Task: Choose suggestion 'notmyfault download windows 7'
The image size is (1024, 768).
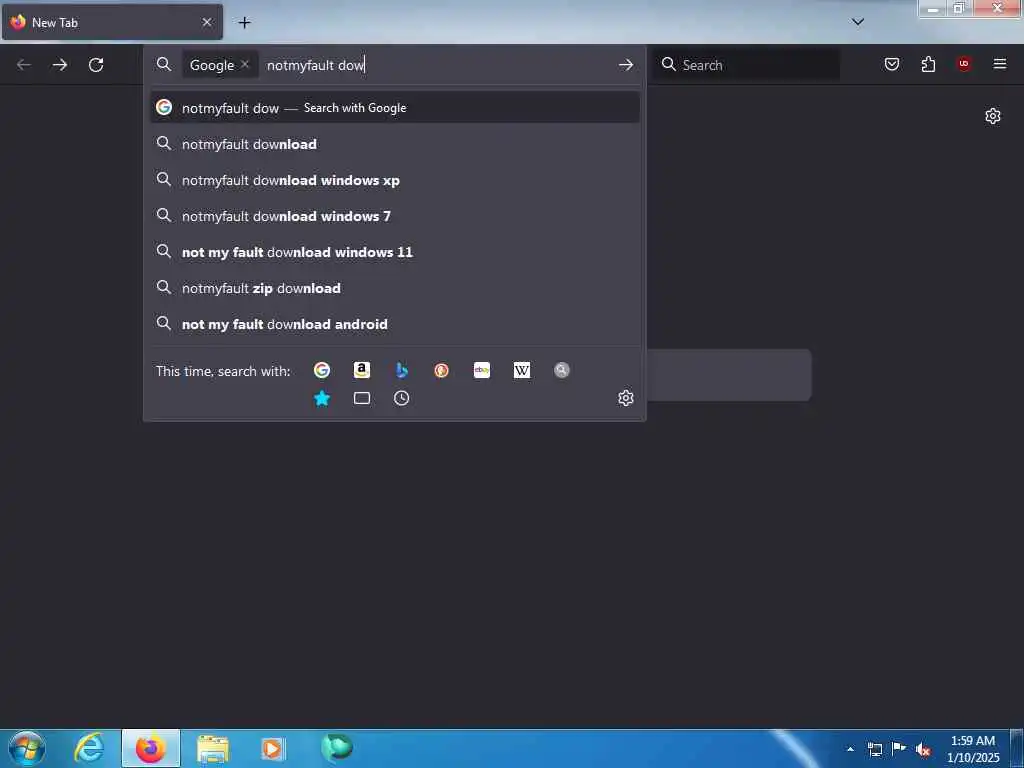Action: point(394,216)
